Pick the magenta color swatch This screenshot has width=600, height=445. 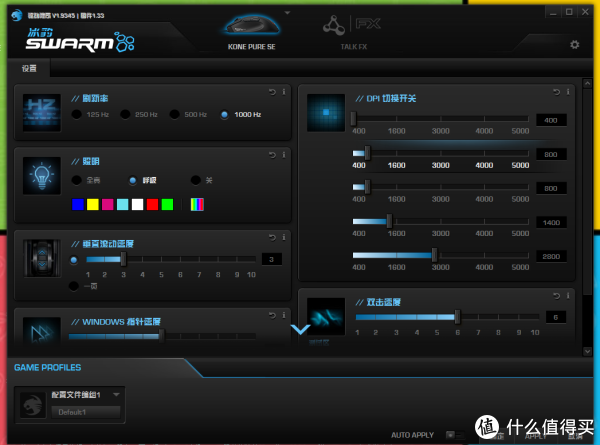tap(108, 204)
